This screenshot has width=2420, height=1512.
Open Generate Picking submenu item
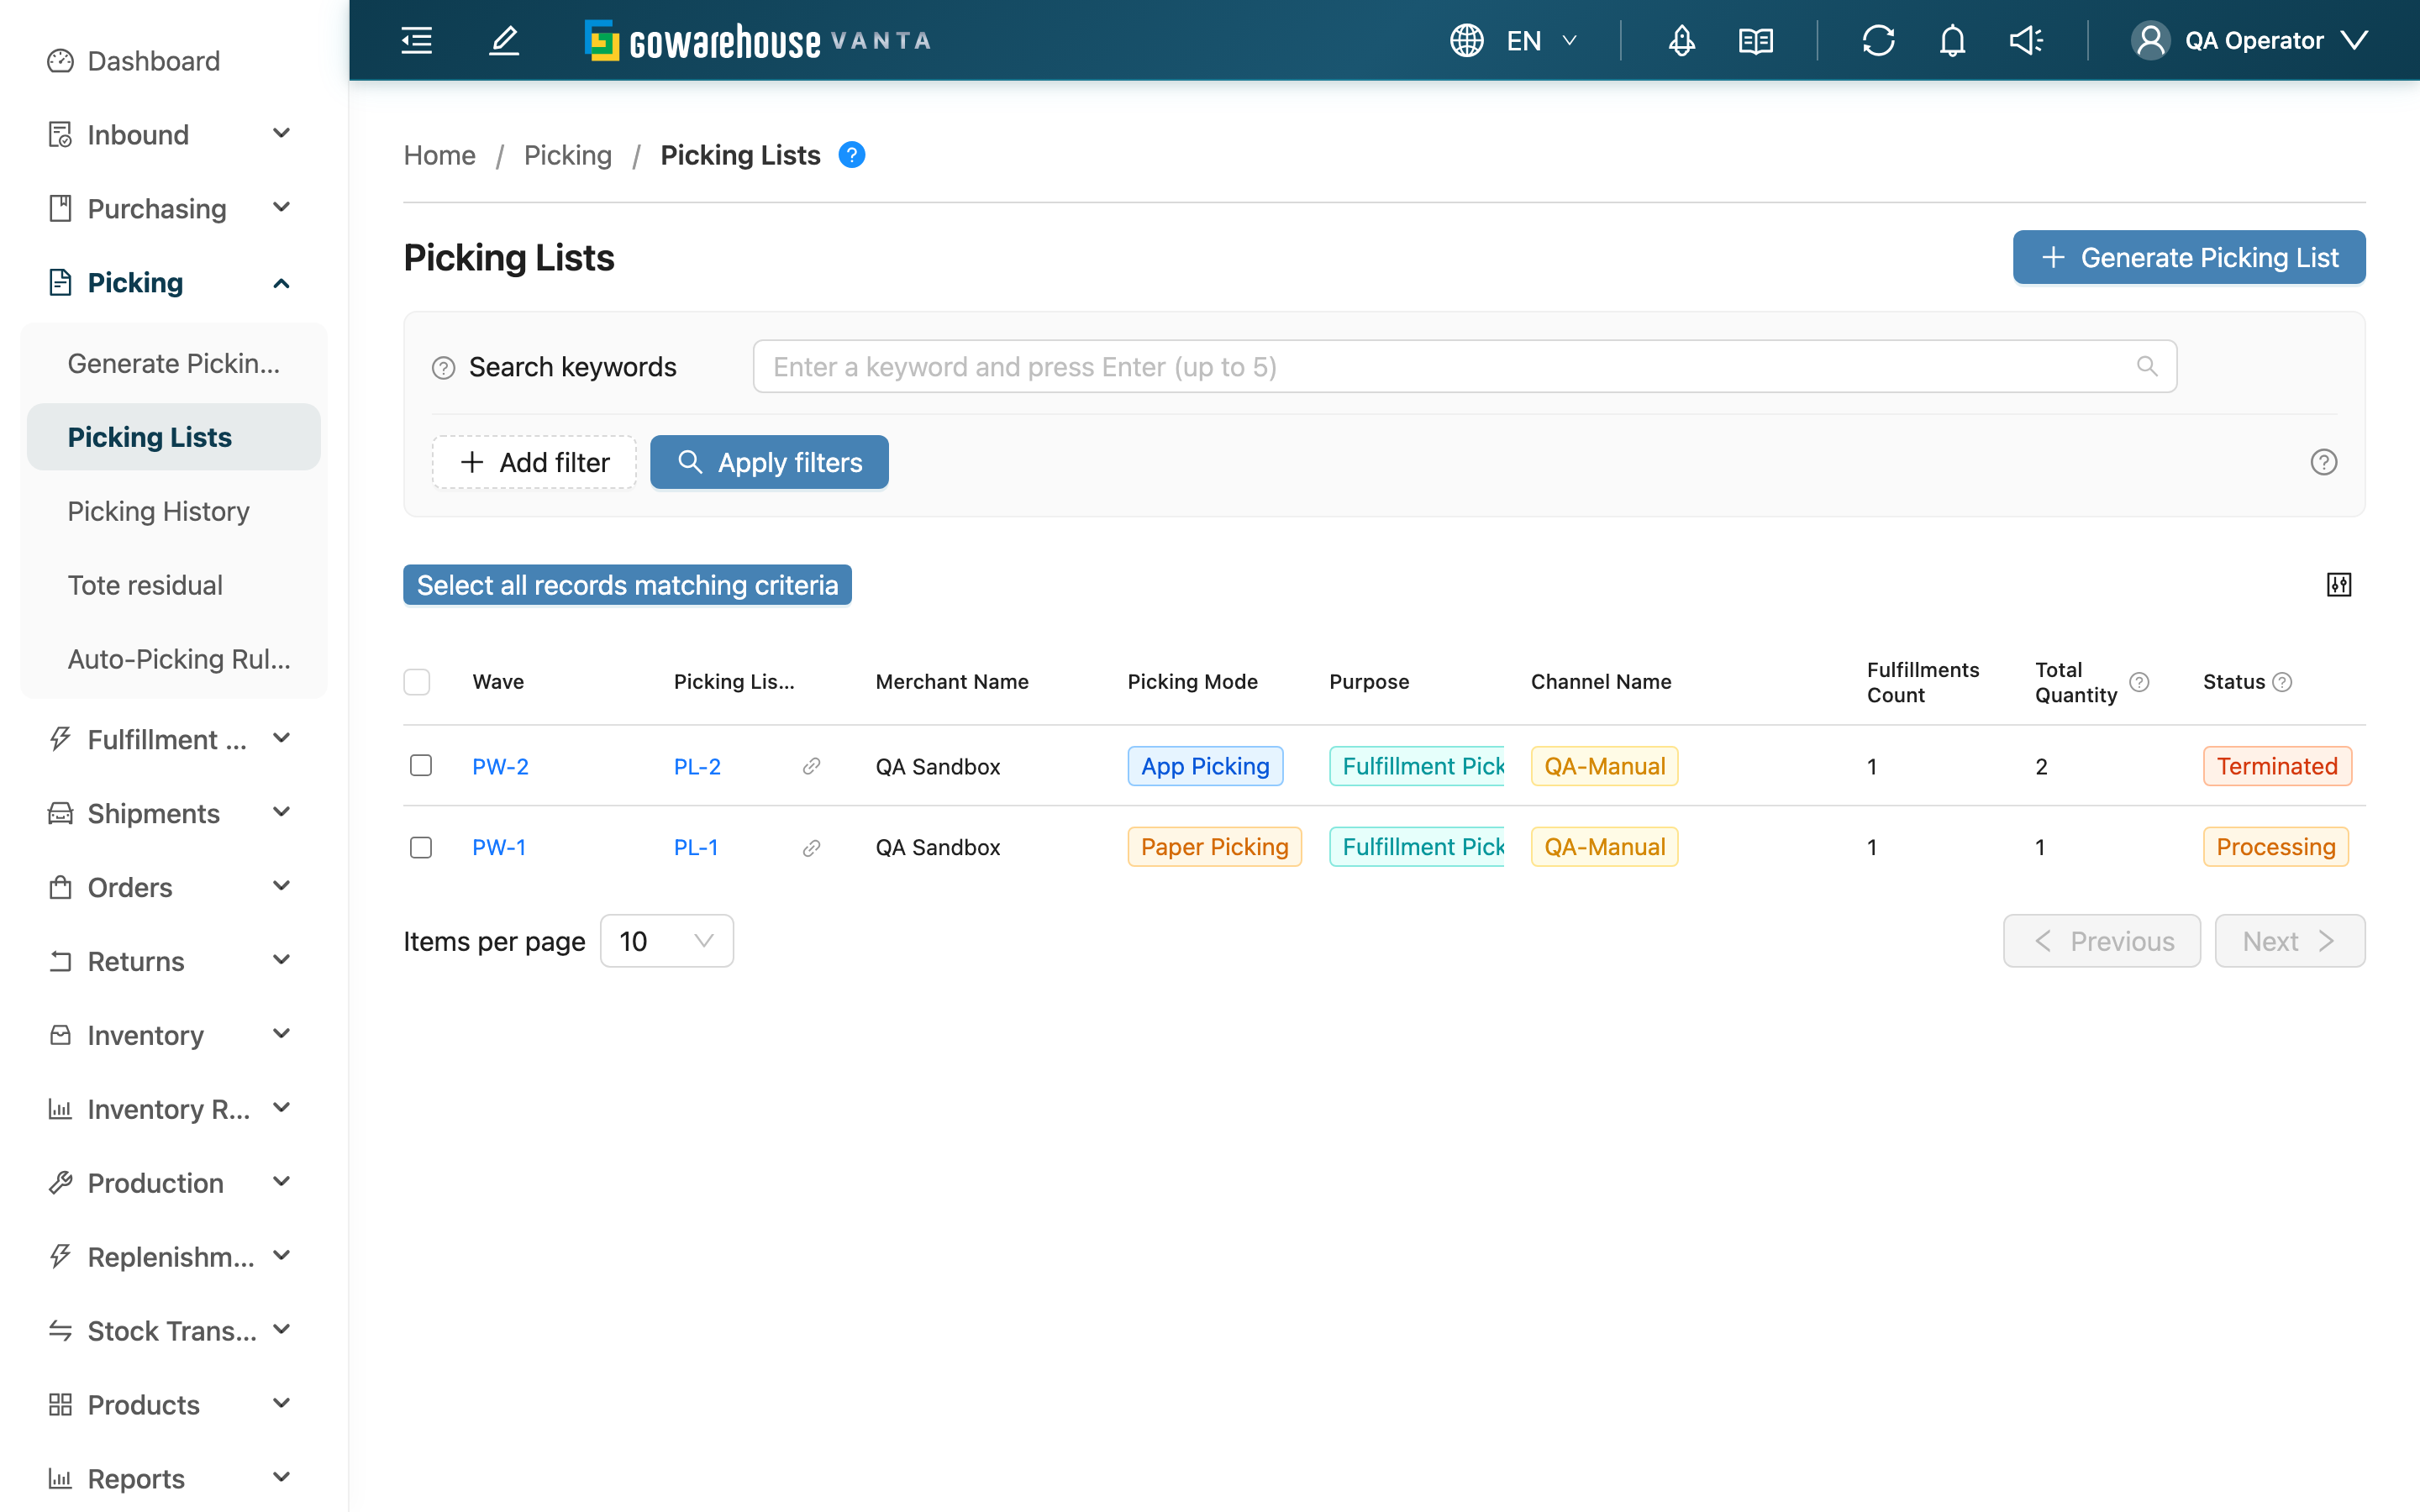(x=174, y=363)
